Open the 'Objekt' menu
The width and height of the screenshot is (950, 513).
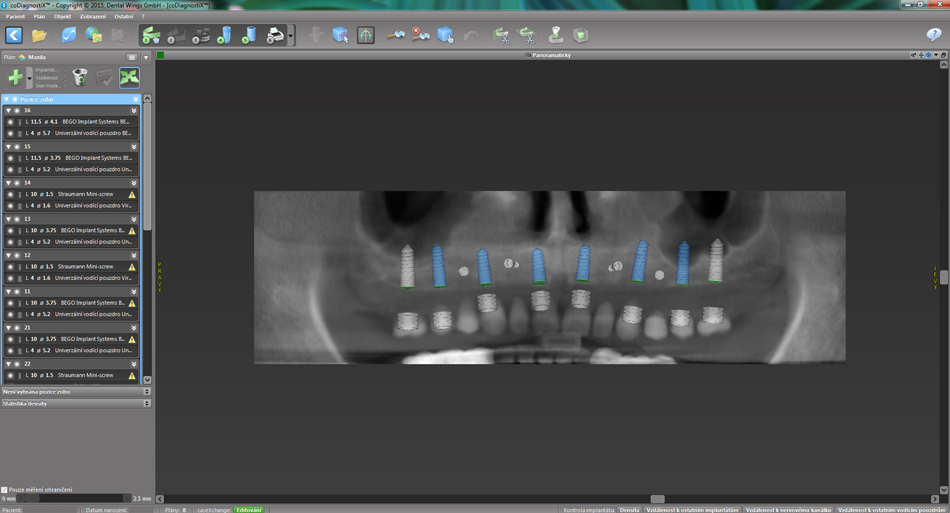[x=62, y=17]
